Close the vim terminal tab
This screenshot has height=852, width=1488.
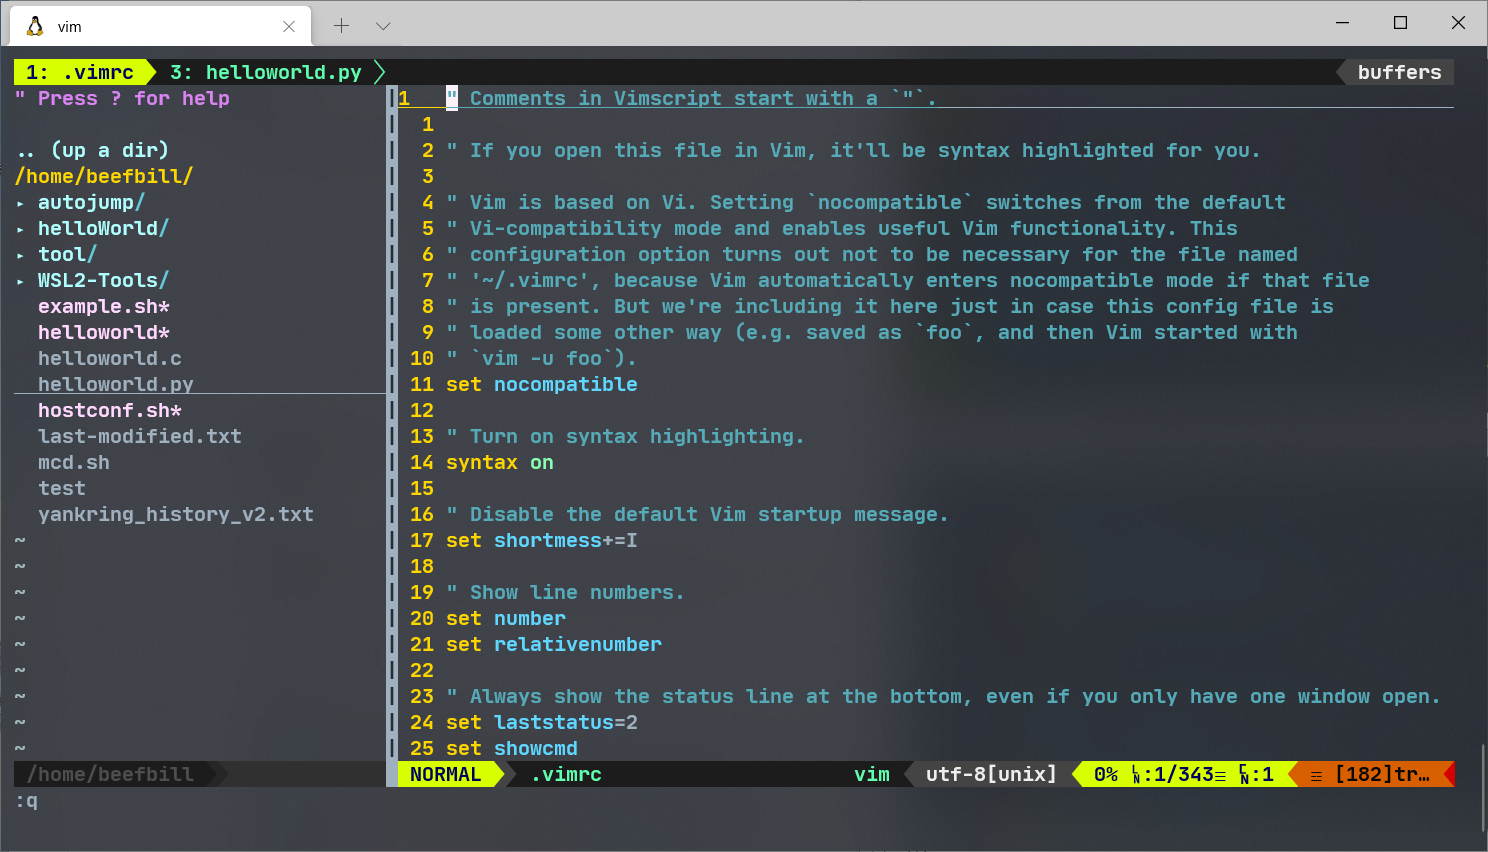point(289,26)
